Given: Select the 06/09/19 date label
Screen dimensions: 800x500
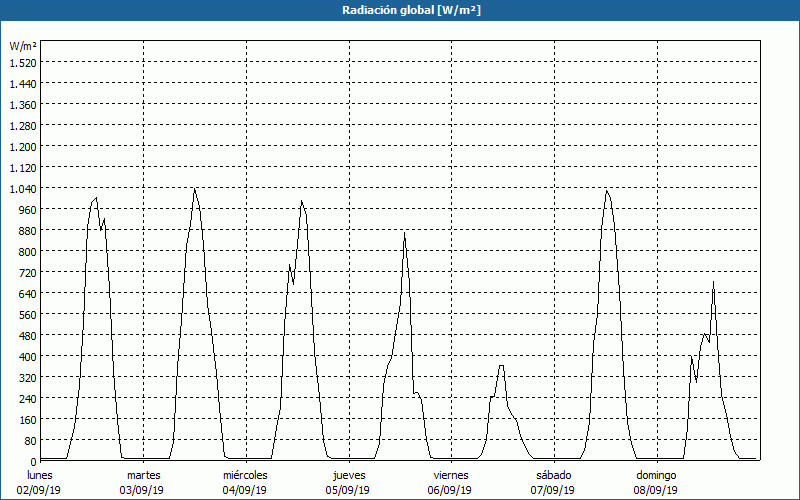Looking at the screenshot, I should coord(450,490).
